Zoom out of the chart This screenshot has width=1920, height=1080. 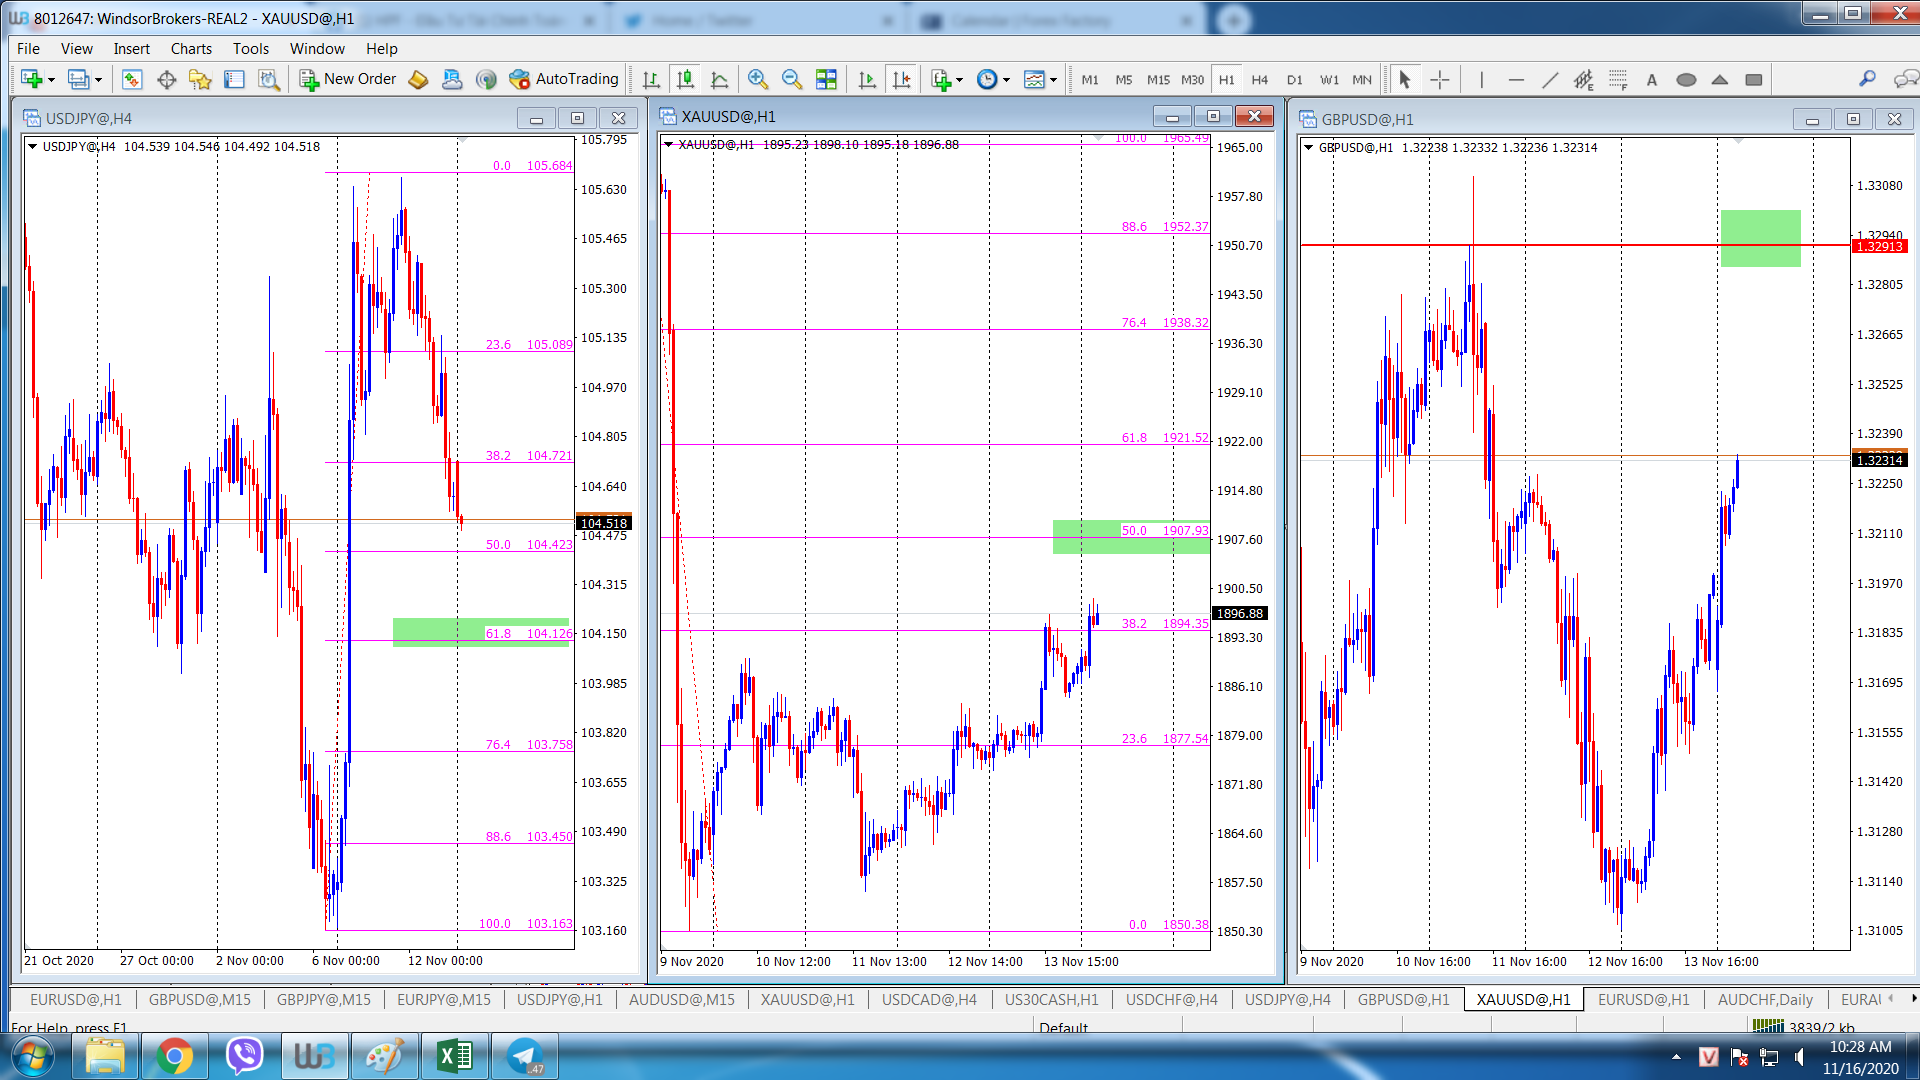tap(792, 79)
